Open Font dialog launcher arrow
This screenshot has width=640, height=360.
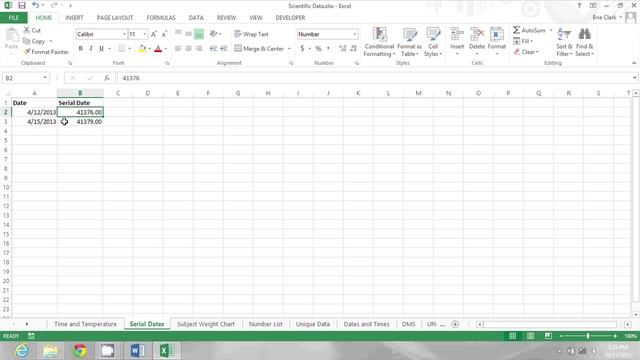point(167,63)
